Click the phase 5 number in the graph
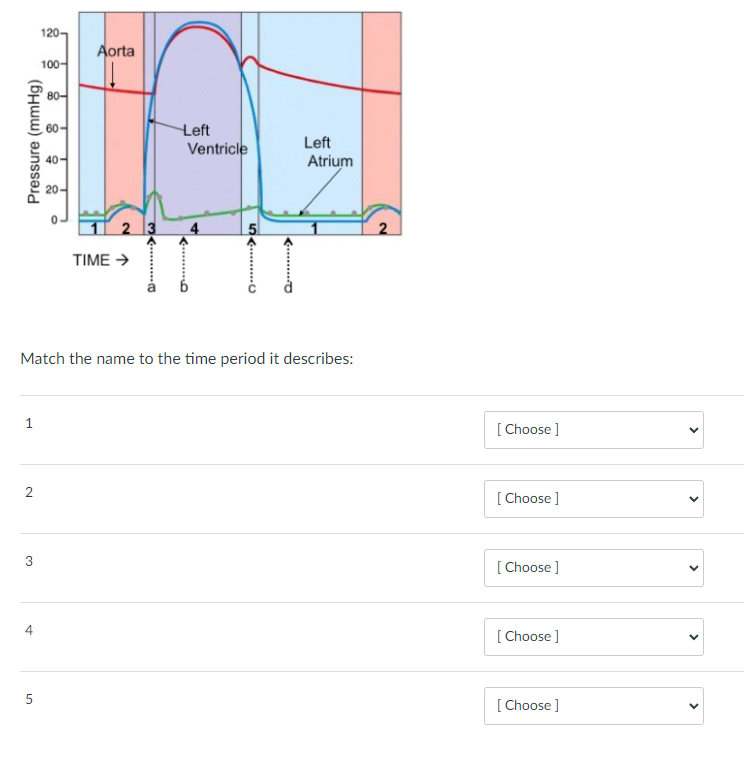 (x=252, y=229)
